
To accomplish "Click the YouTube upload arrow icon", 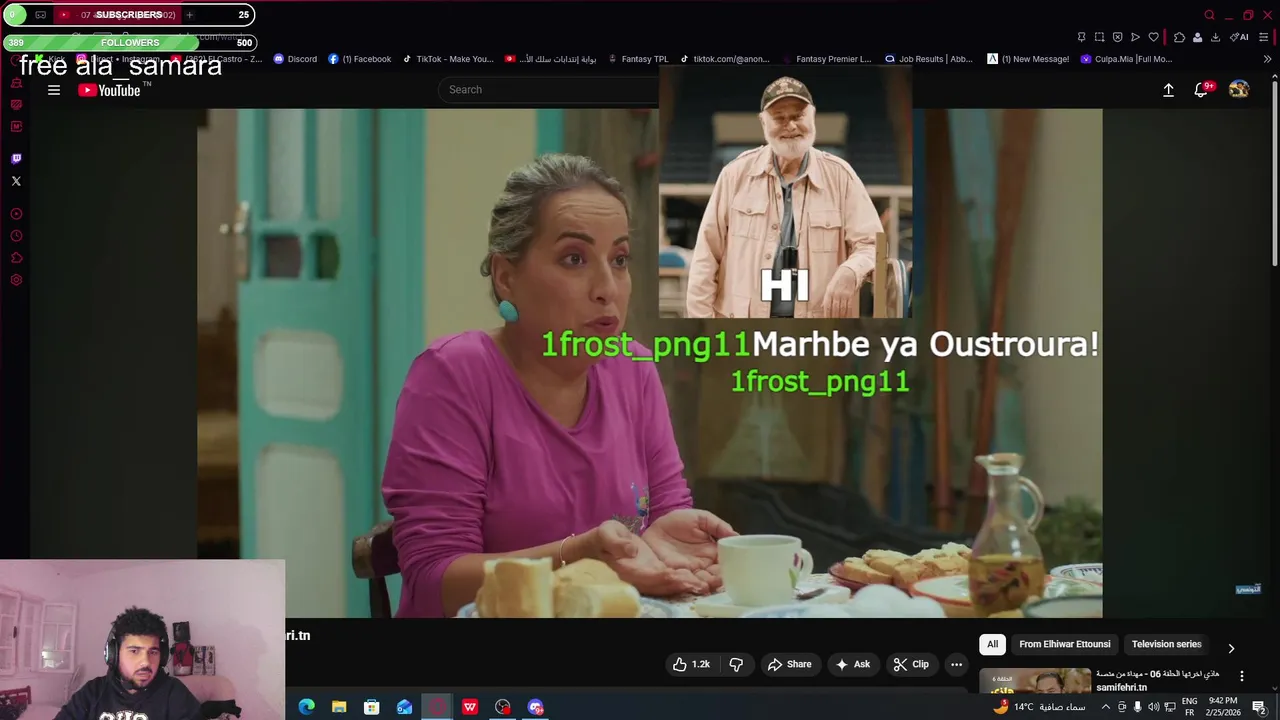I will (x=1168, y=90).
